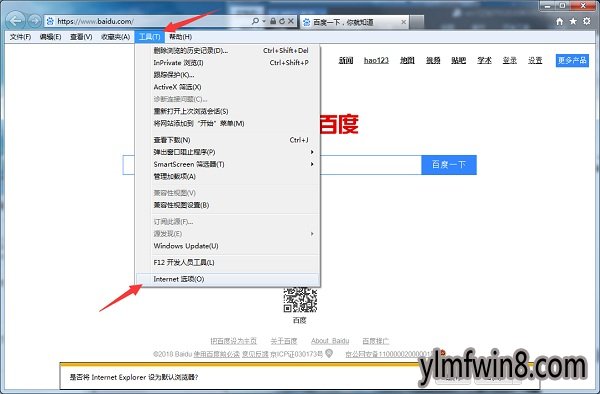This screenshot has height=394, width=600.
Task: Click the stop loading X in address bar
Action: coord(290,21)
